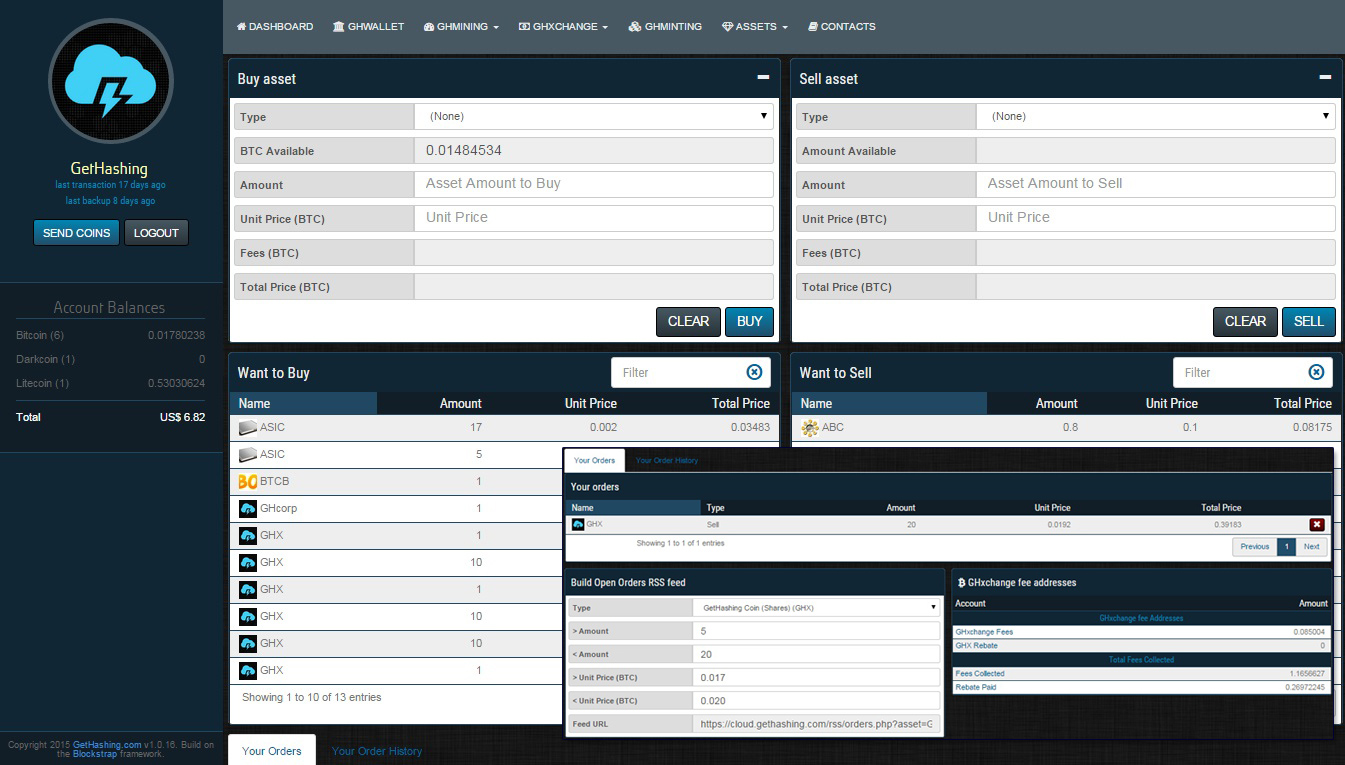Expand the GHMINING menu
The height and width of the screenshot is (765, 1345).
[461, 27]
